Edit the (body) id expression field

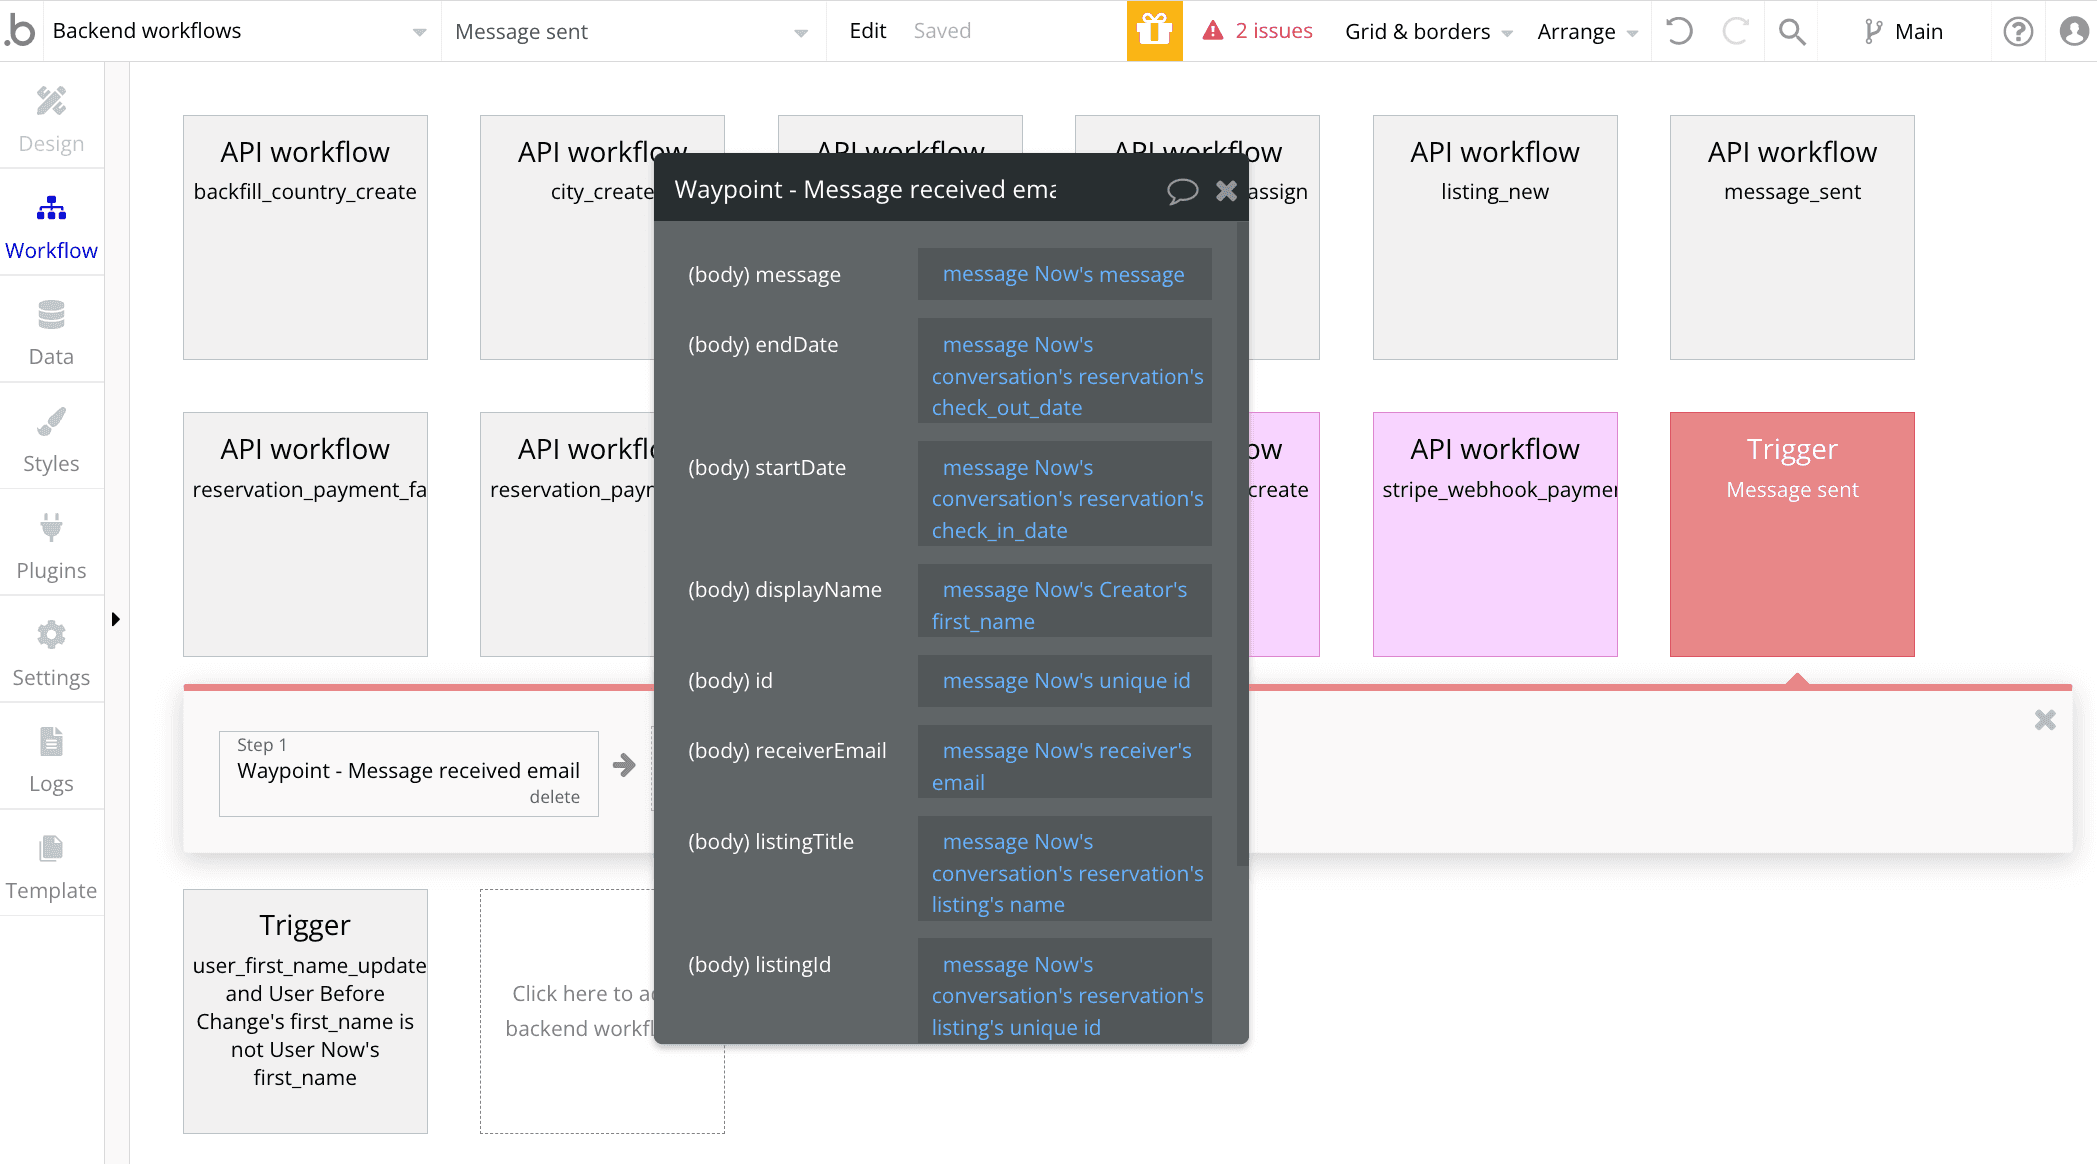click(x=1064, y=681)
